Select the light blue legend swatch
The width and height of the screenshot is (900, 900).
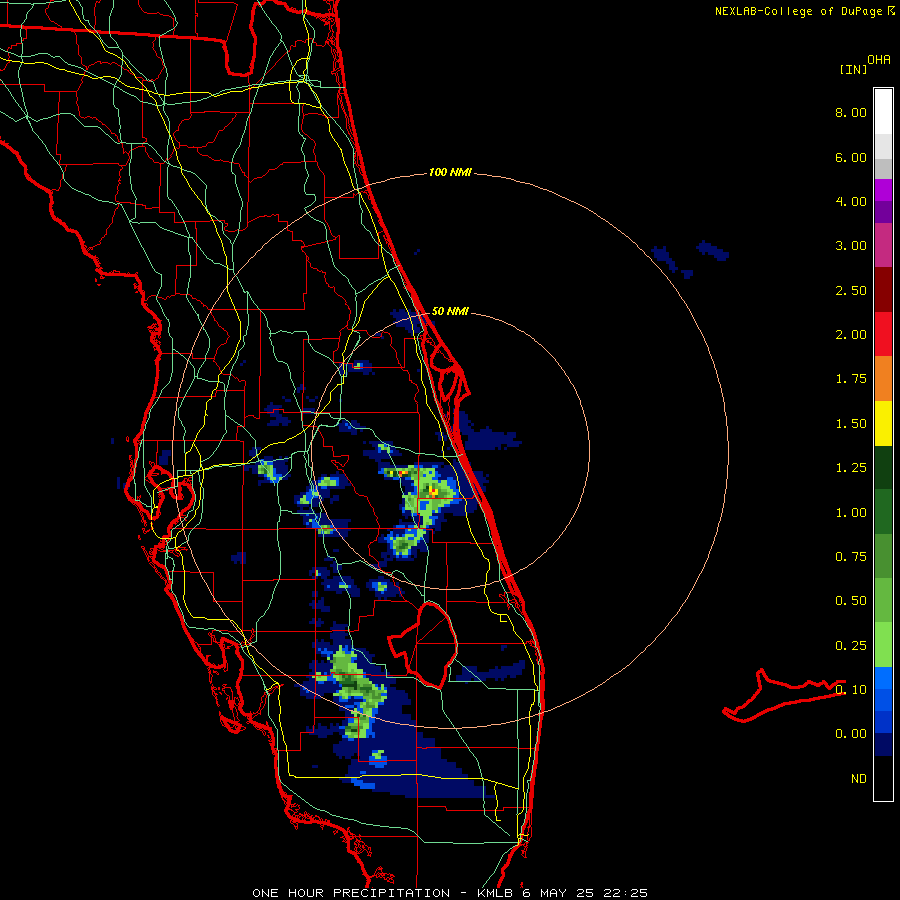pos(883,678)
